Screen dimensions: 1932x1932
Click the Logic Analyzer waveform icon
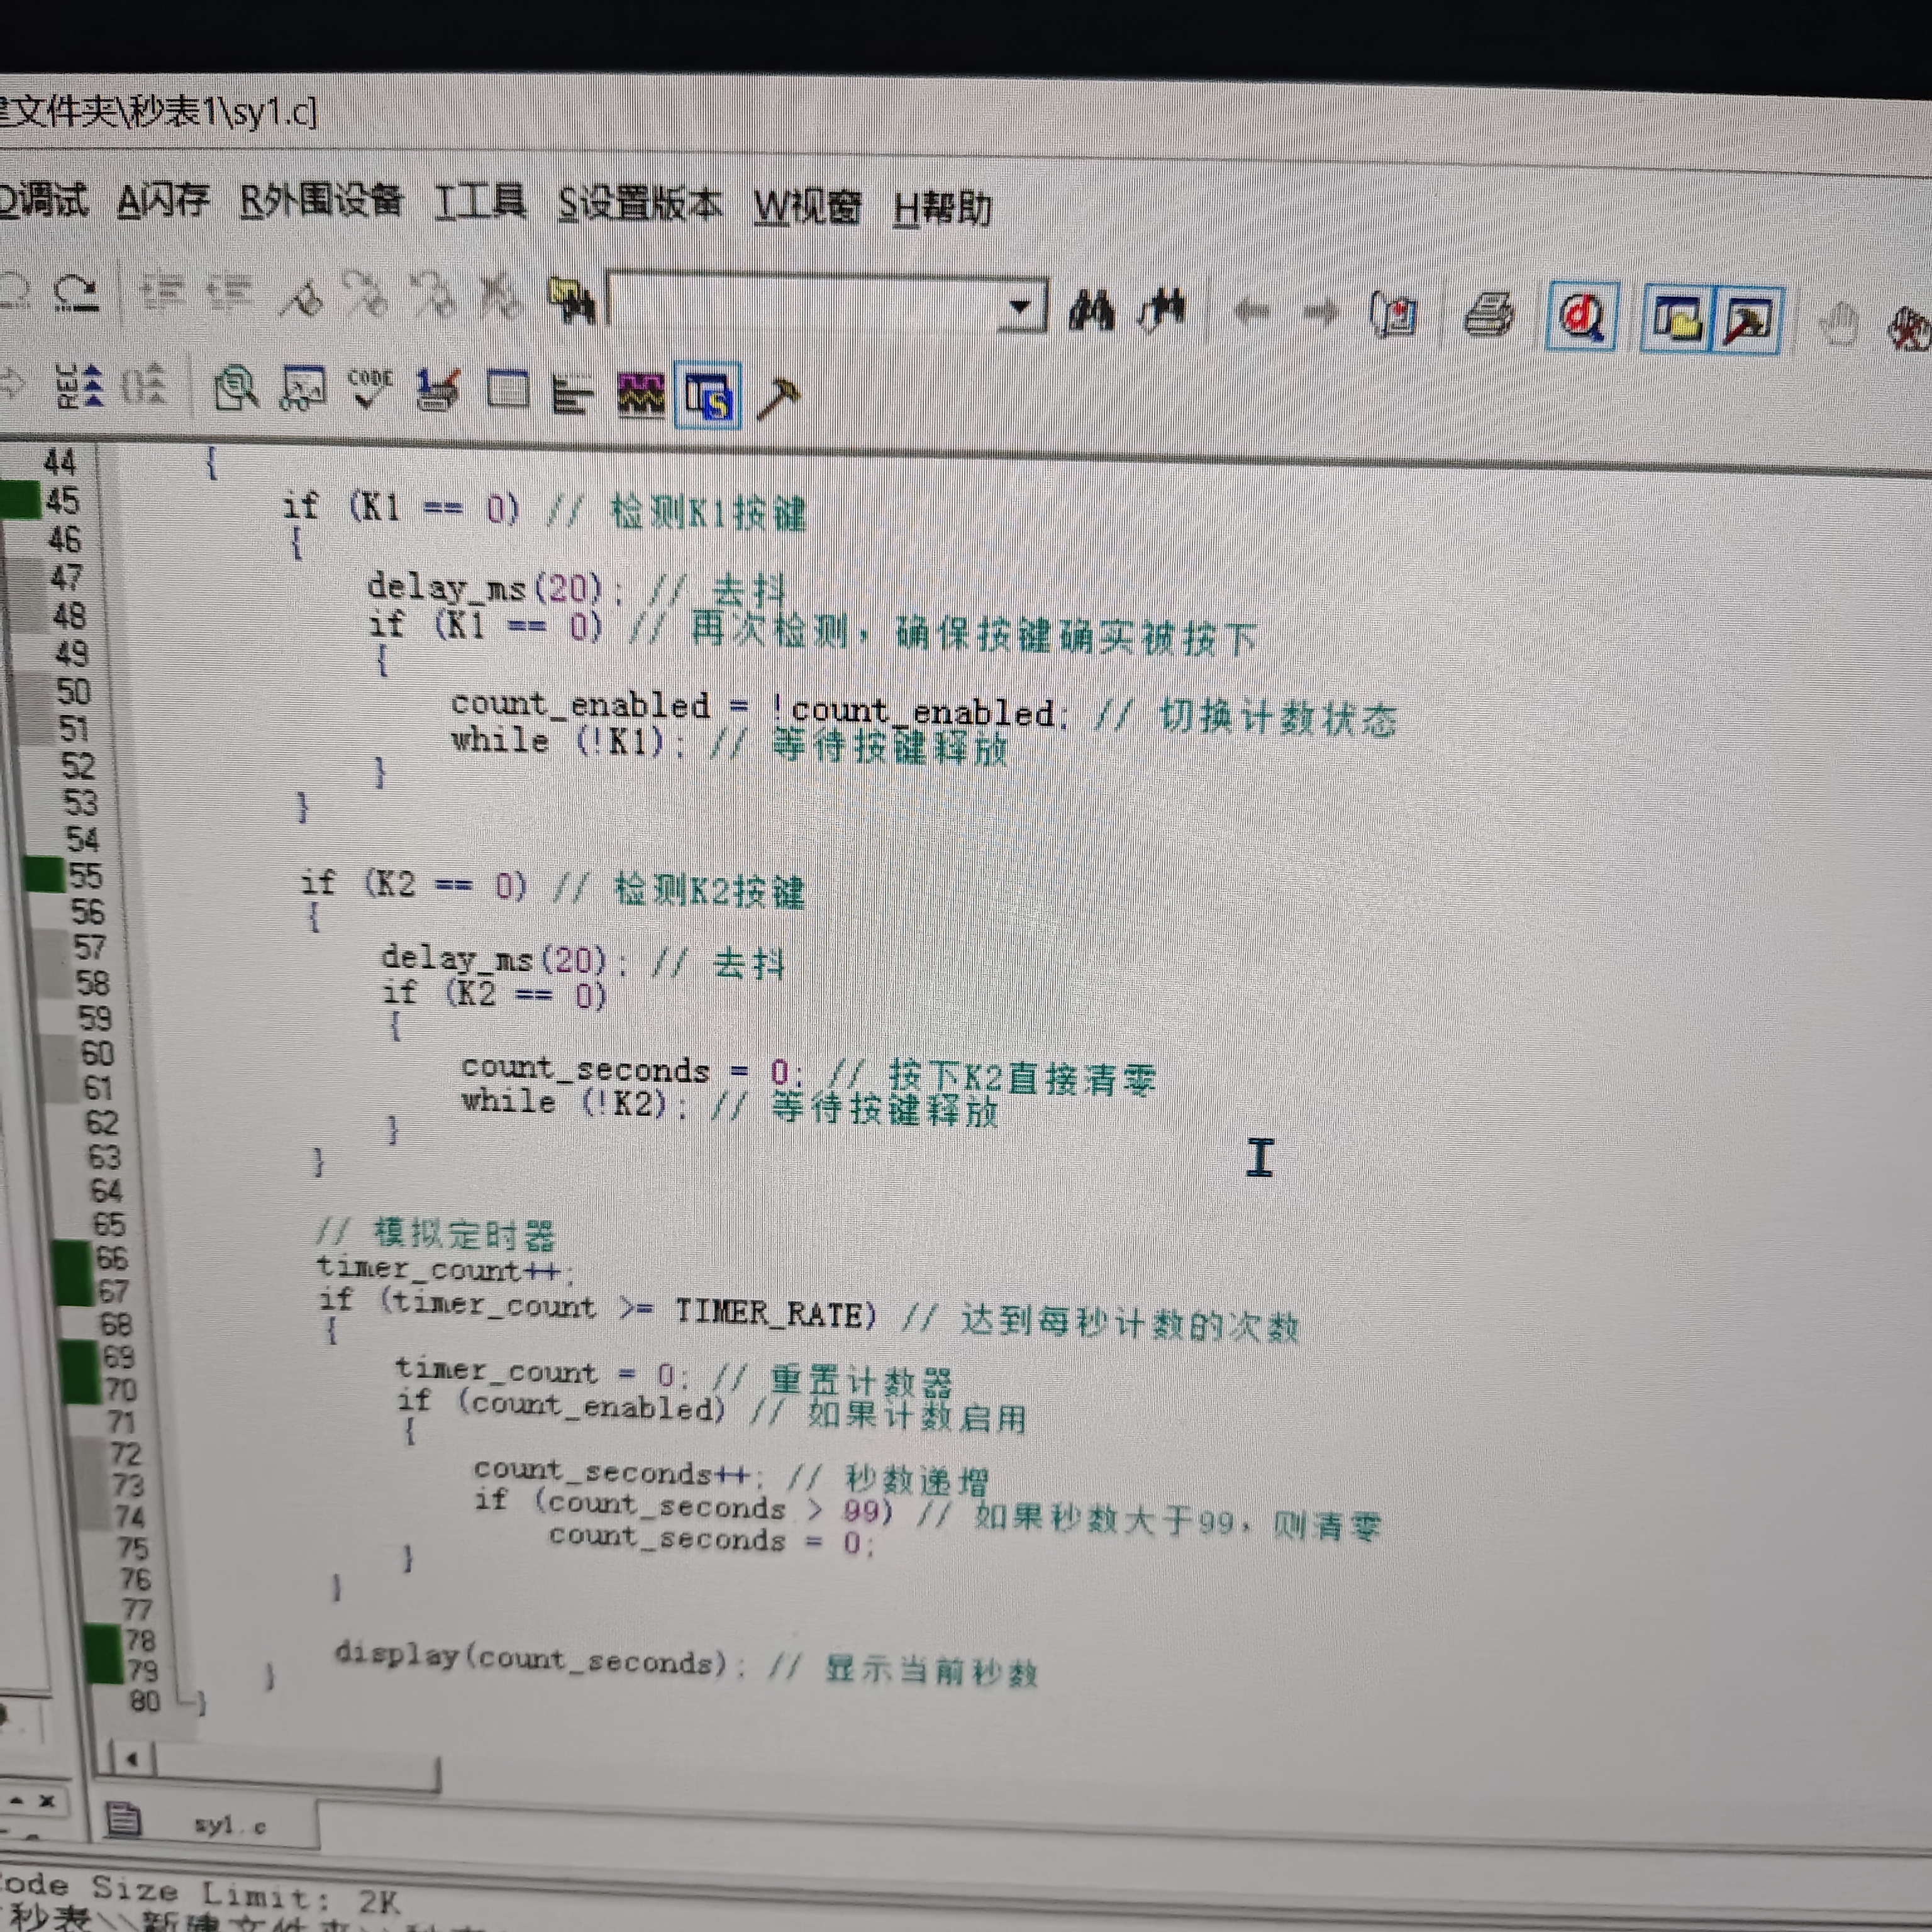click(x=641, y=395)
